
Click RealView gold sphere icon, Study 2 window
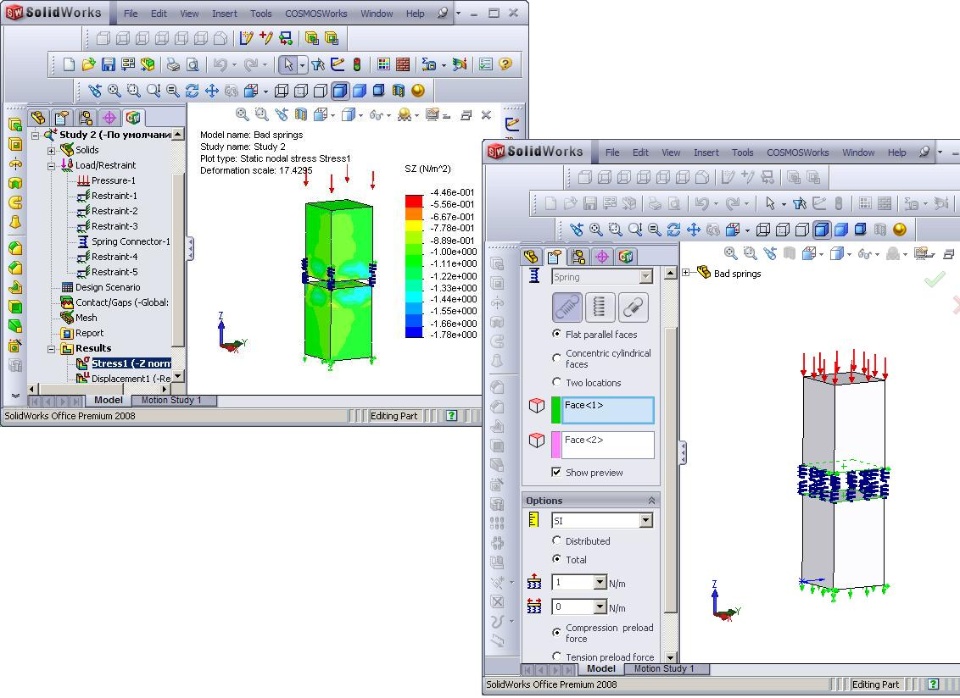click(418, 91)
